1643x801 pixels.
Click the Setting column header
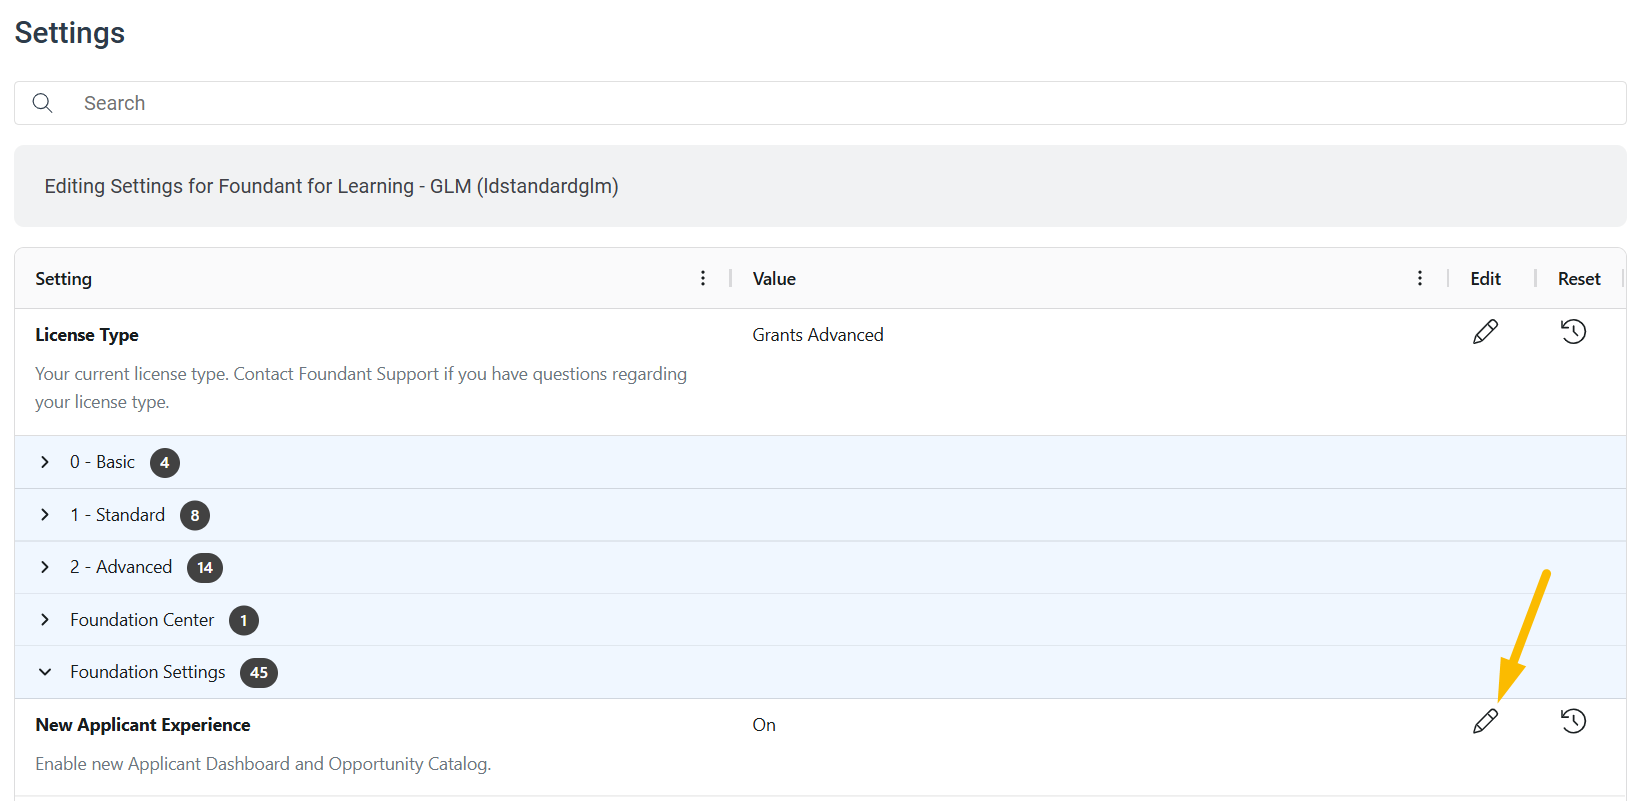coord(63,279)
